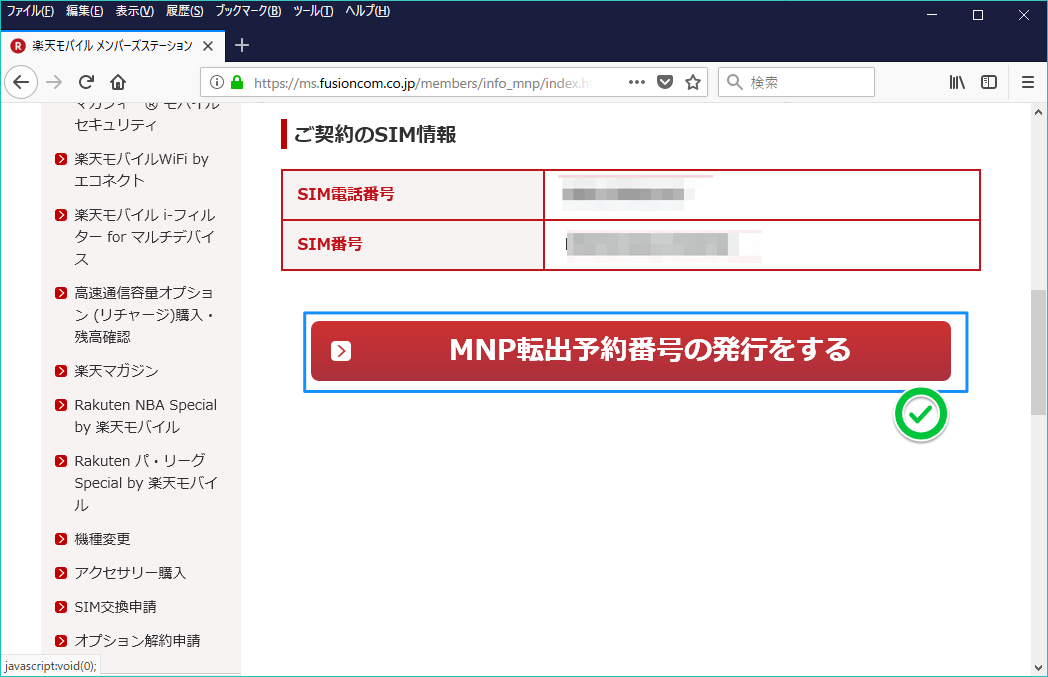Open a new tab with plus
The image size is (1048, 677).
pos(242,45)
